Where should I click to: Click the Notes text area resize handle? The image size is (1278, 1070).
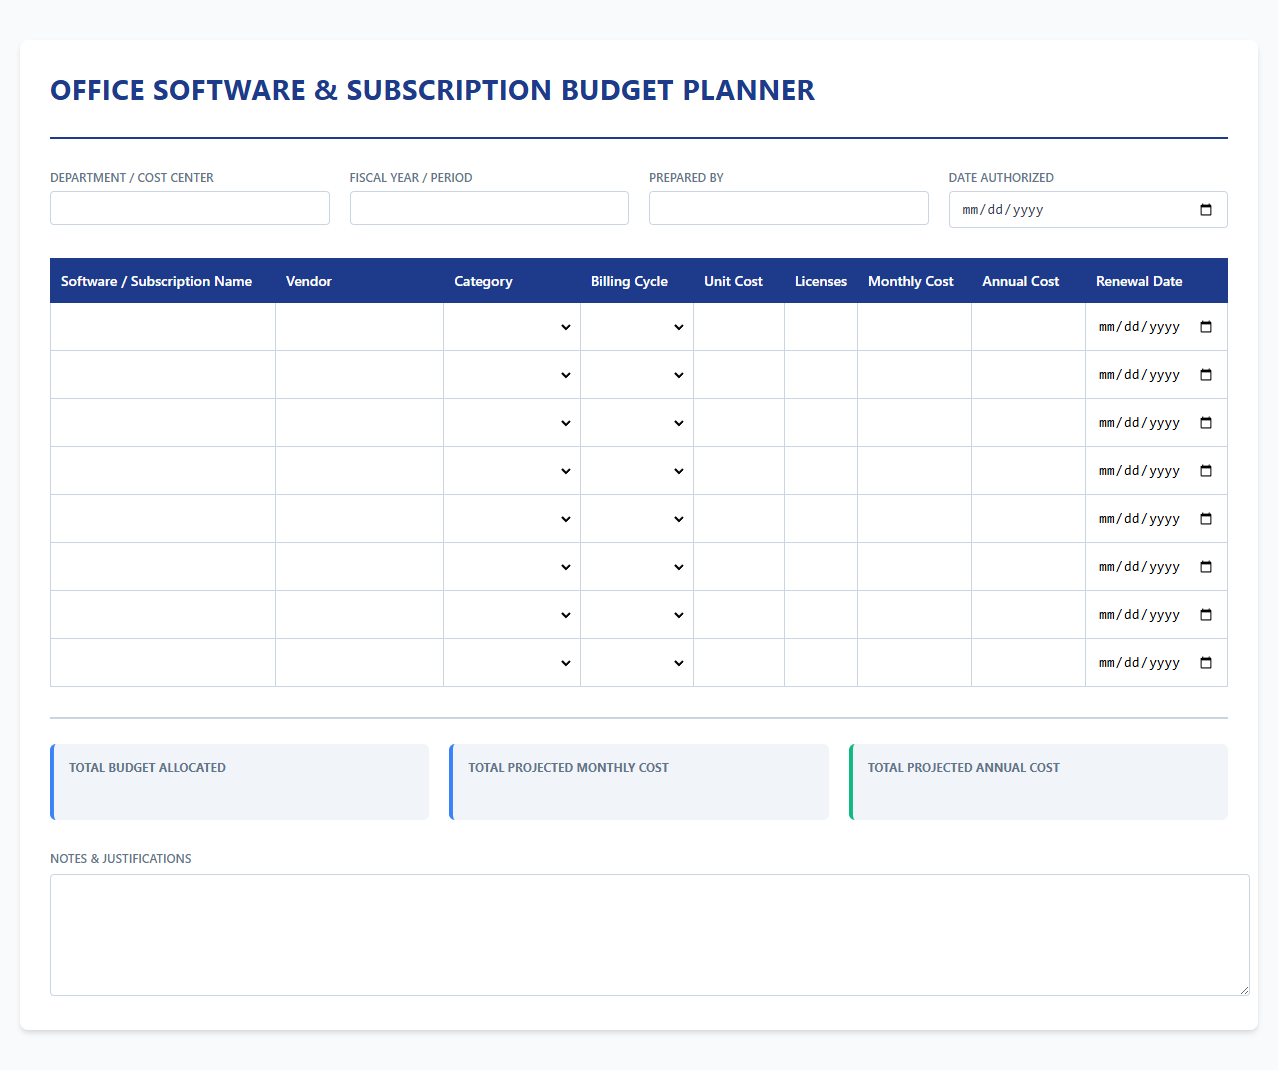click(1244, 990)
